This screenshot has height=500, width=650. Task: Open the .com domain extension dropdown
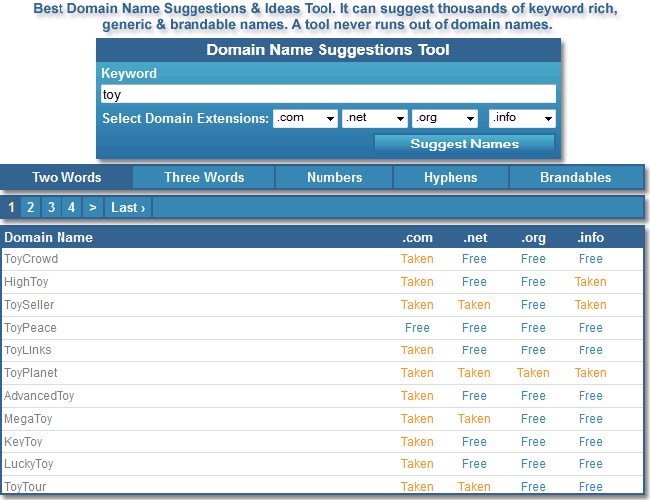305,118
